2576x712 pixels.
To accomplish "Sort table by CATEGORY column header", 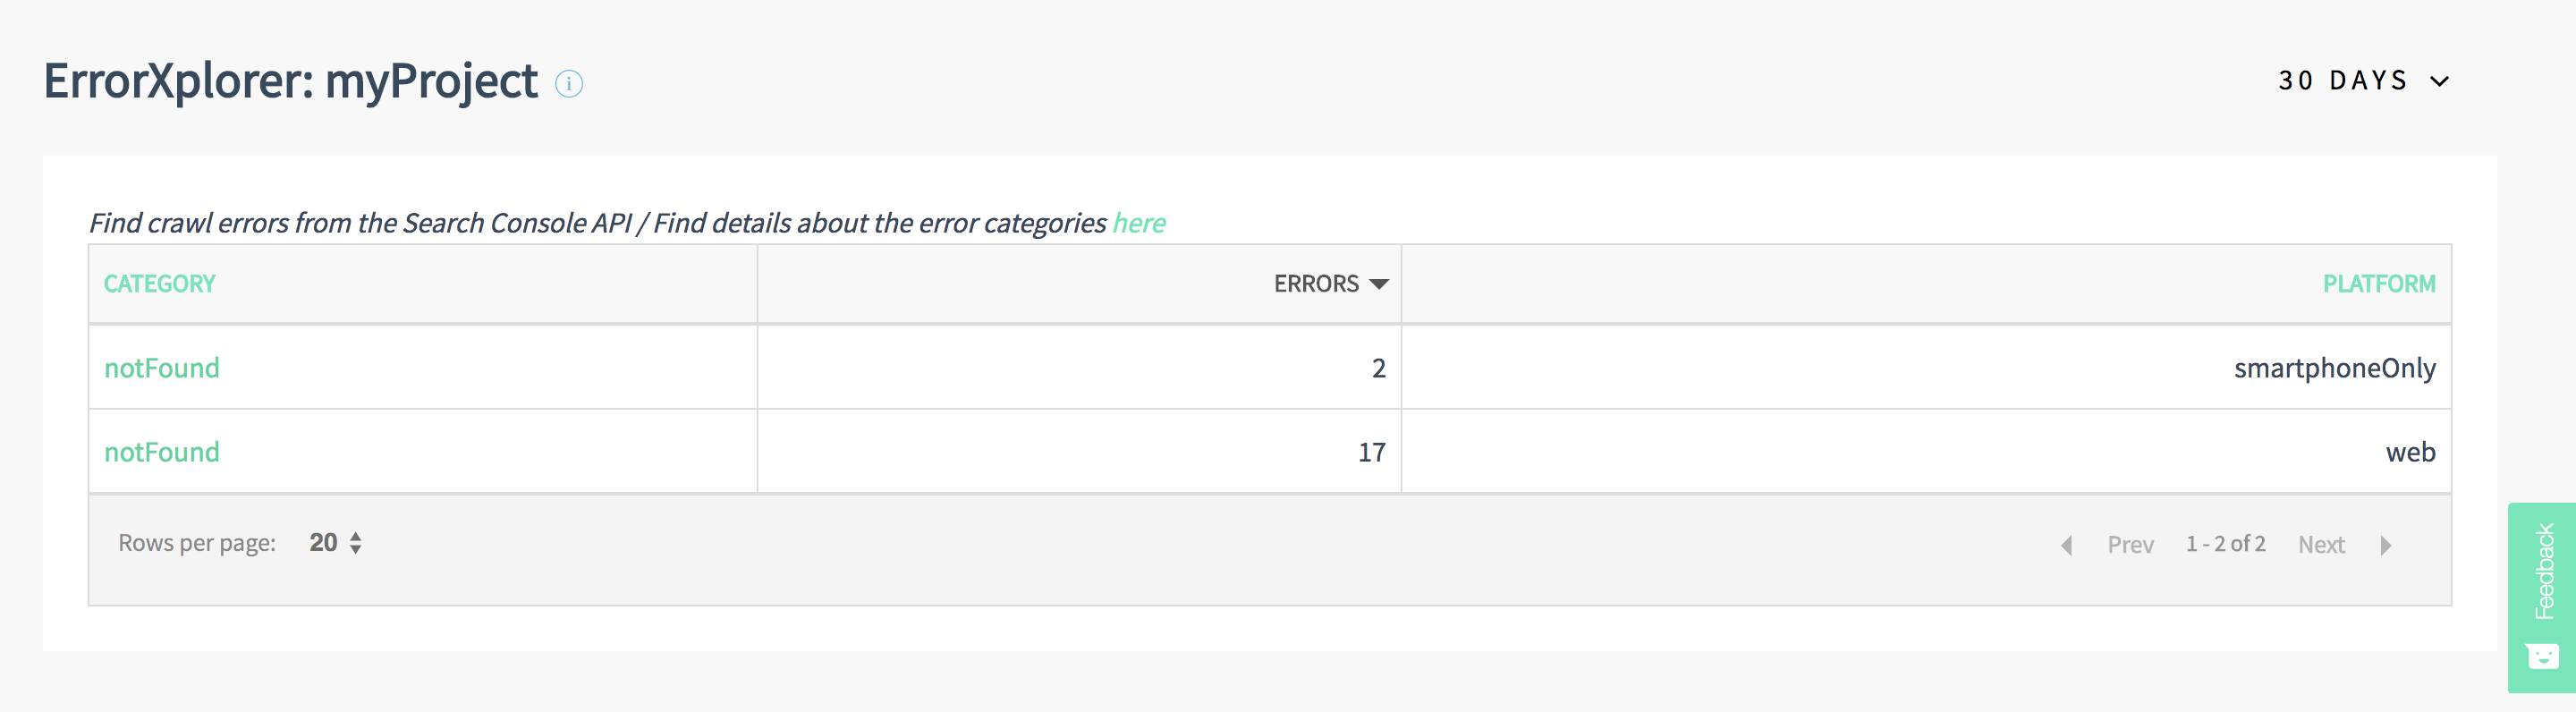I will click(160, 283).
